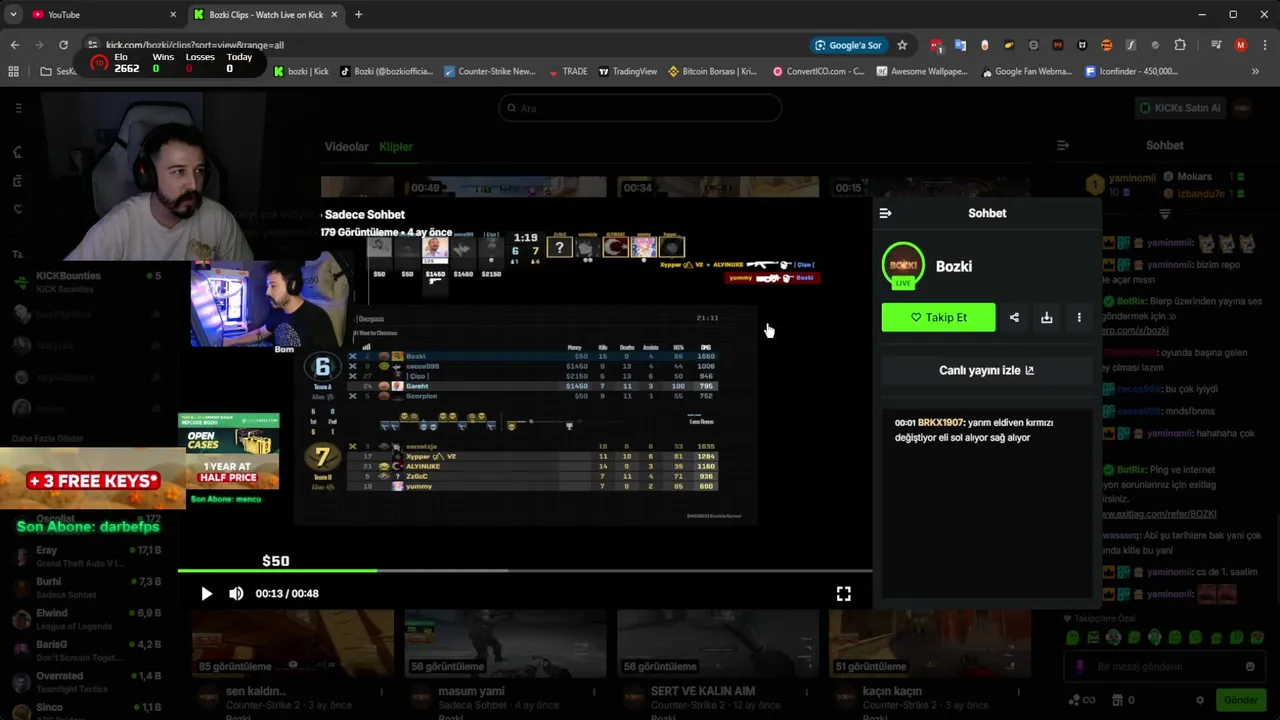Collapse the main chat sidebar arrow
The width and height of the screenshot is (1280, 720).
point(1063,145)
